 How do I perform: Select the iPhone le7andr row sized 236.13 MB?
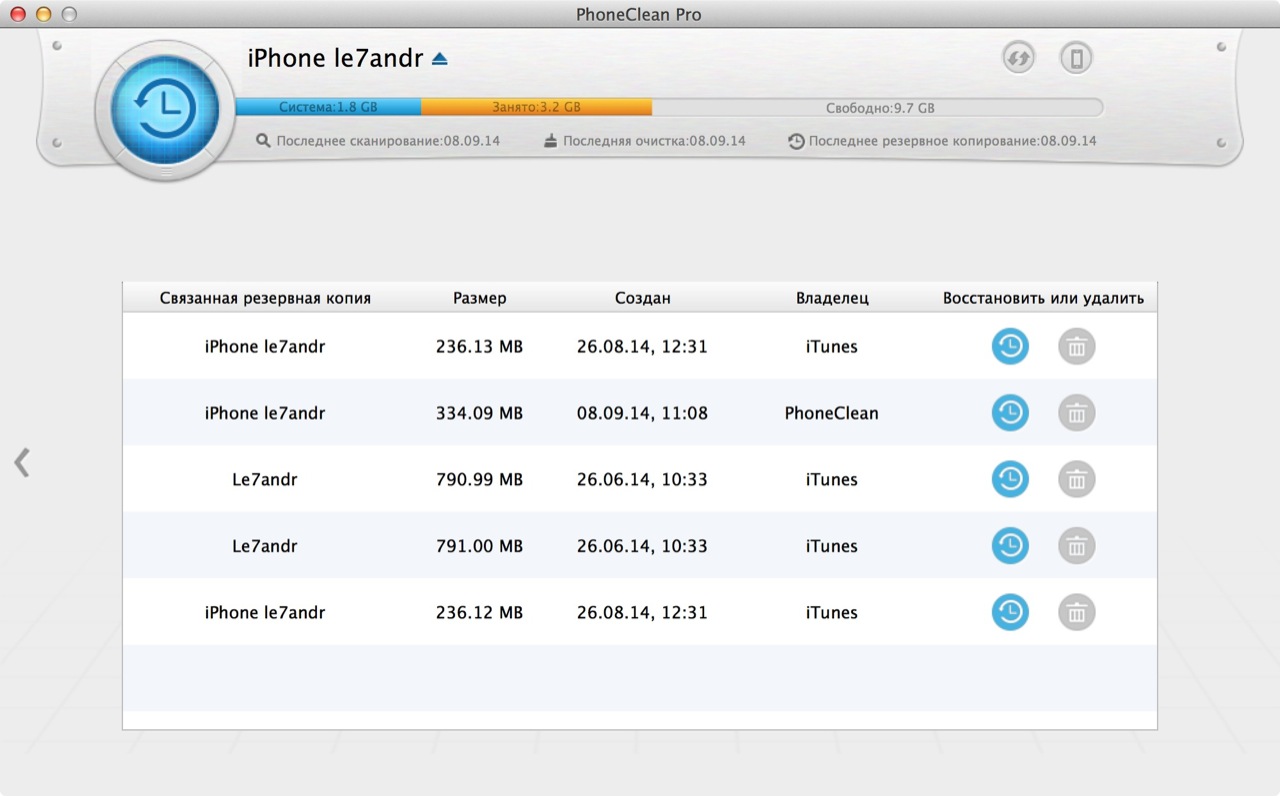pyautogui.click(x=640, y=346)
